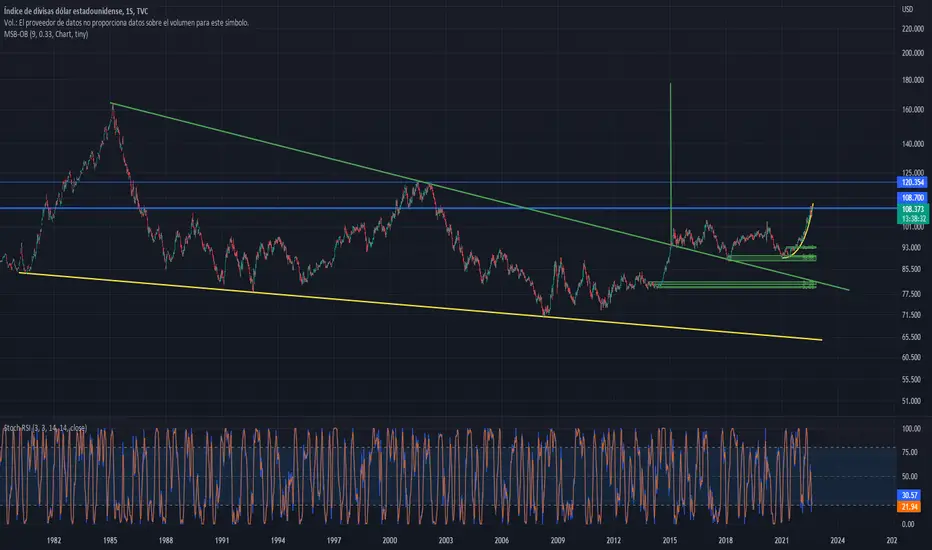The height and width of the screenshot is (550, 932).
Task: Click the 55.500 price axis label
Action: coord(911,379)
